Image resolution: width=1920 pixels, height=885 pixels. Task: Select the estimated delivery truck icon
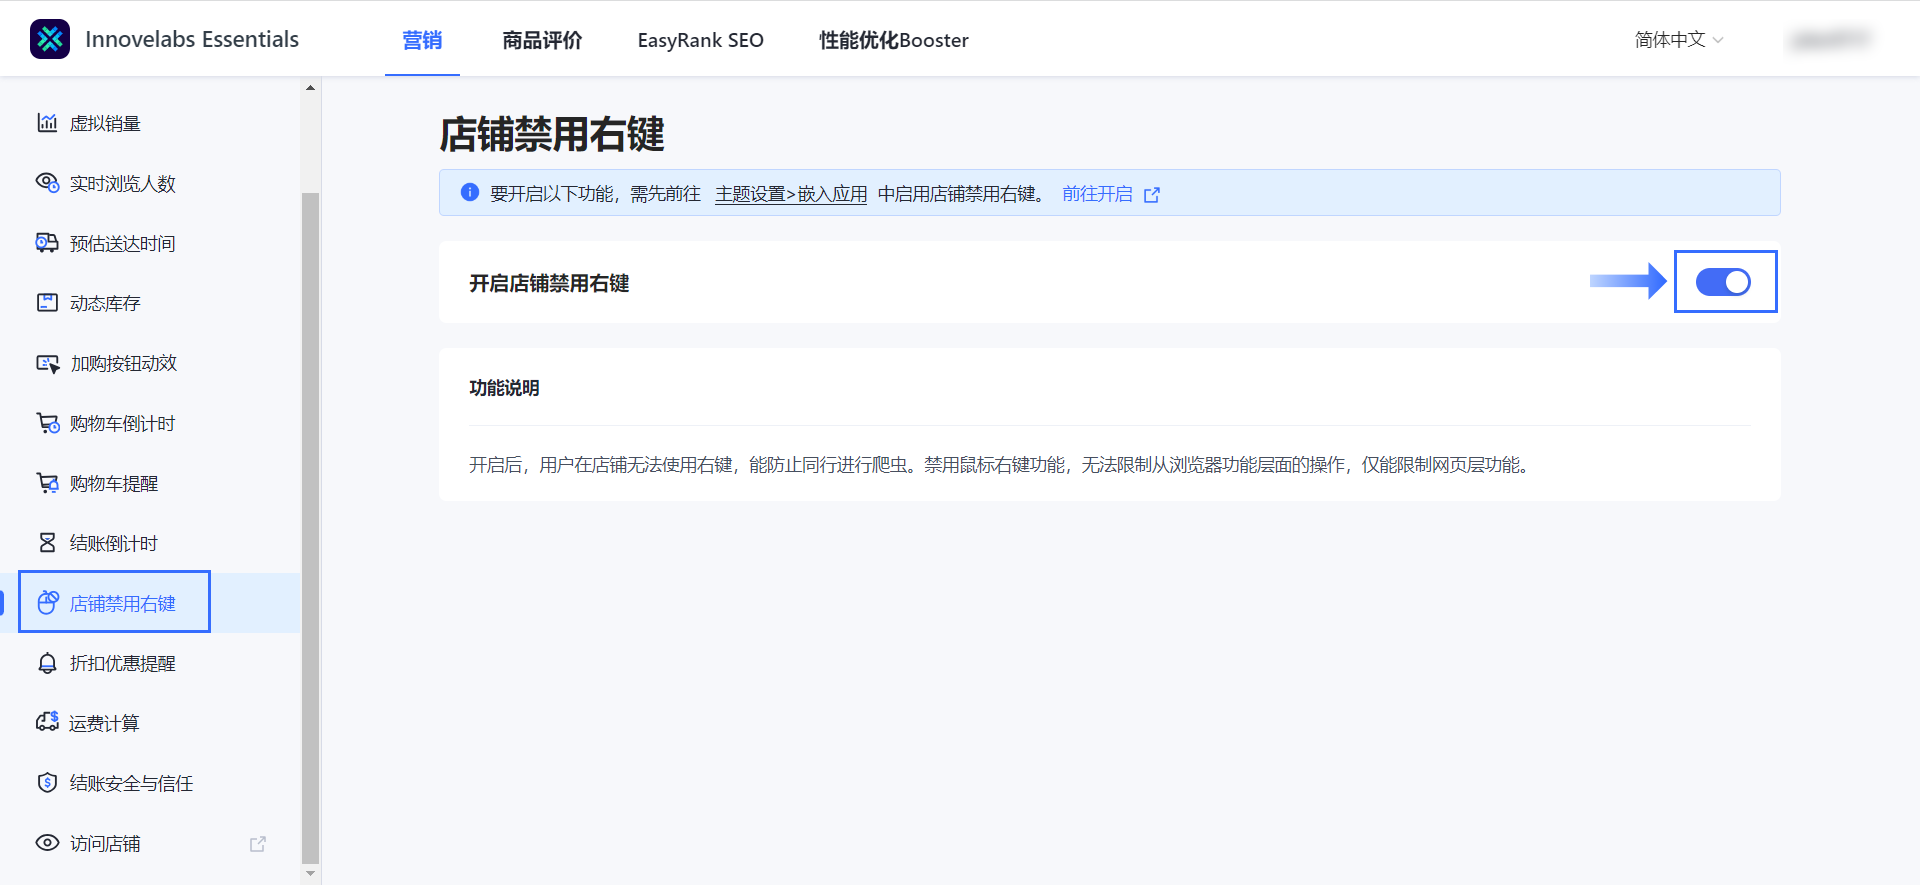pos(47,243)
